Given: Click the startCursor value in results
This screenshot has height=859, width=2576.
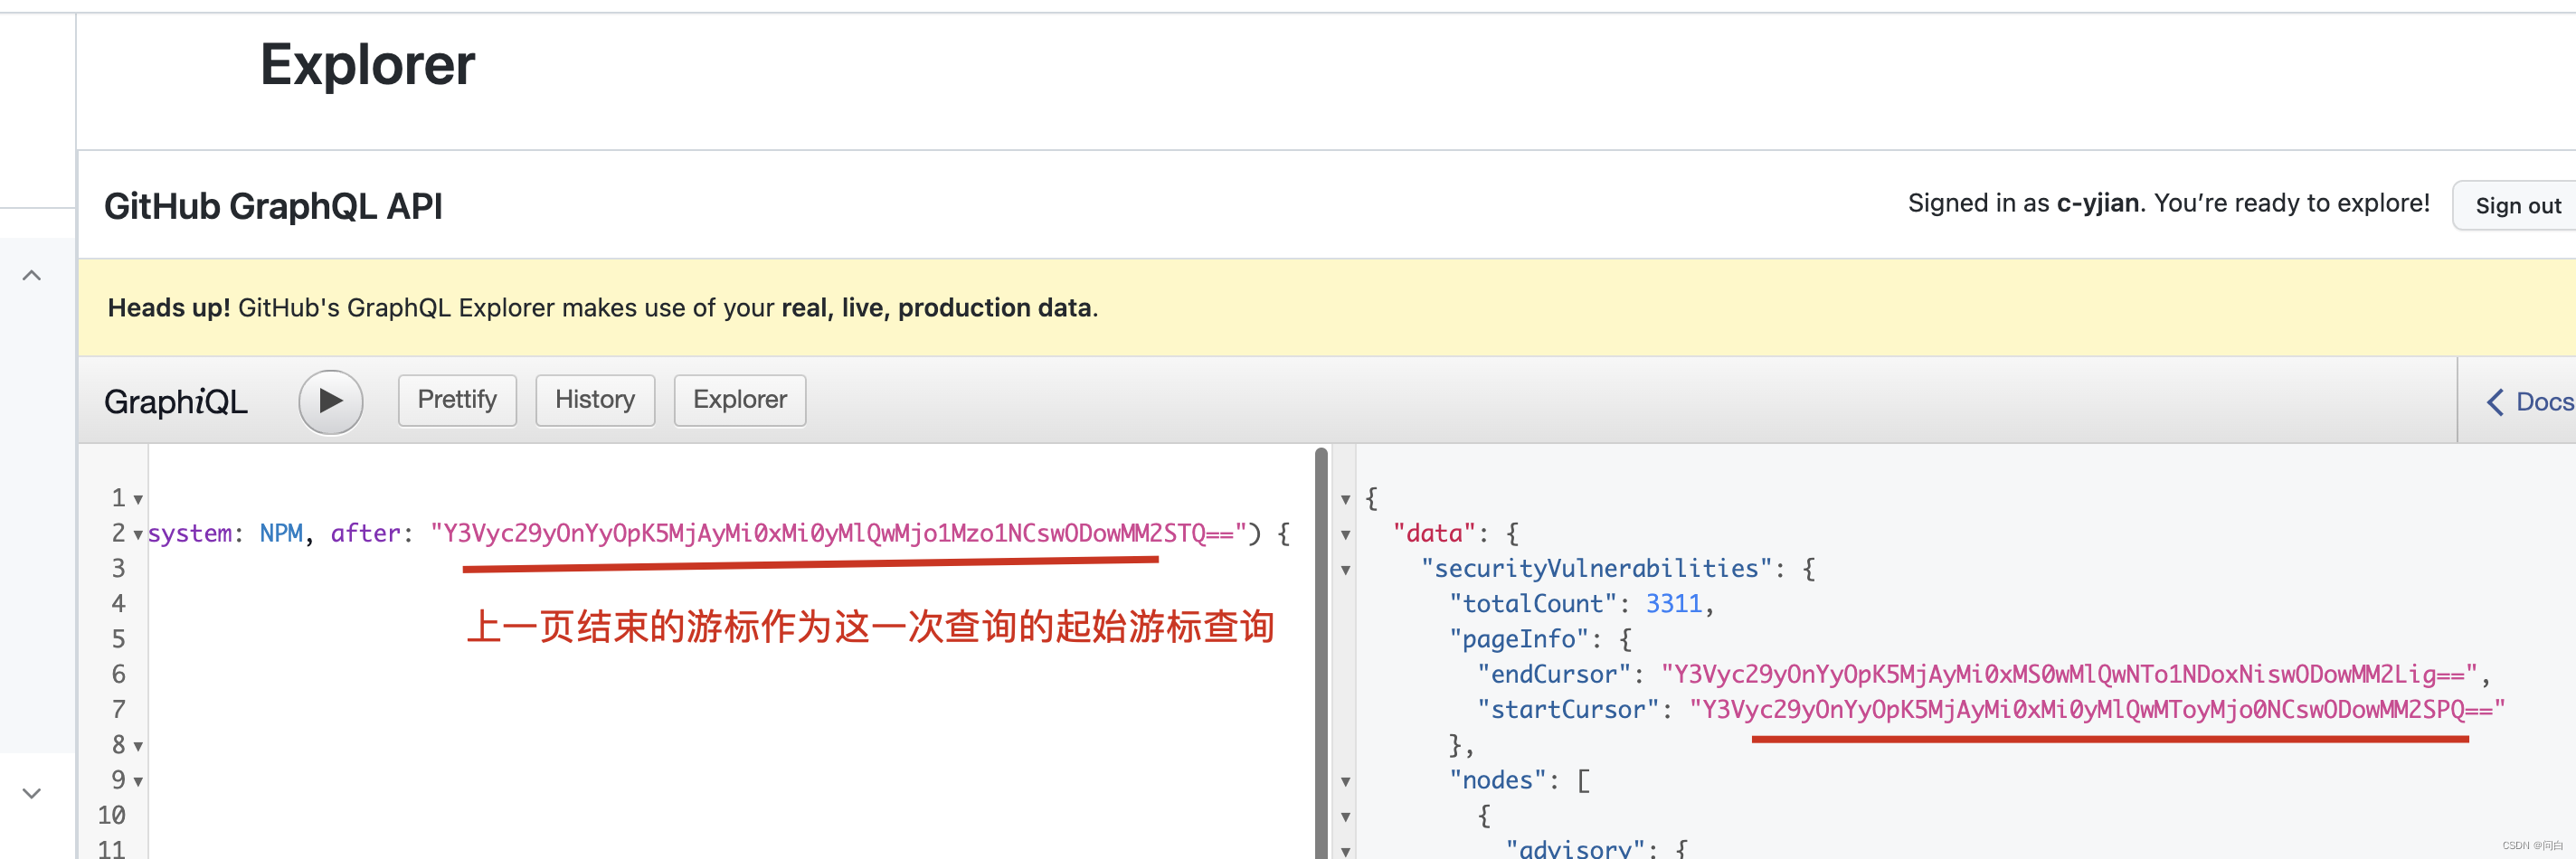Looking at the screenshot, I should coord(2097,709).
